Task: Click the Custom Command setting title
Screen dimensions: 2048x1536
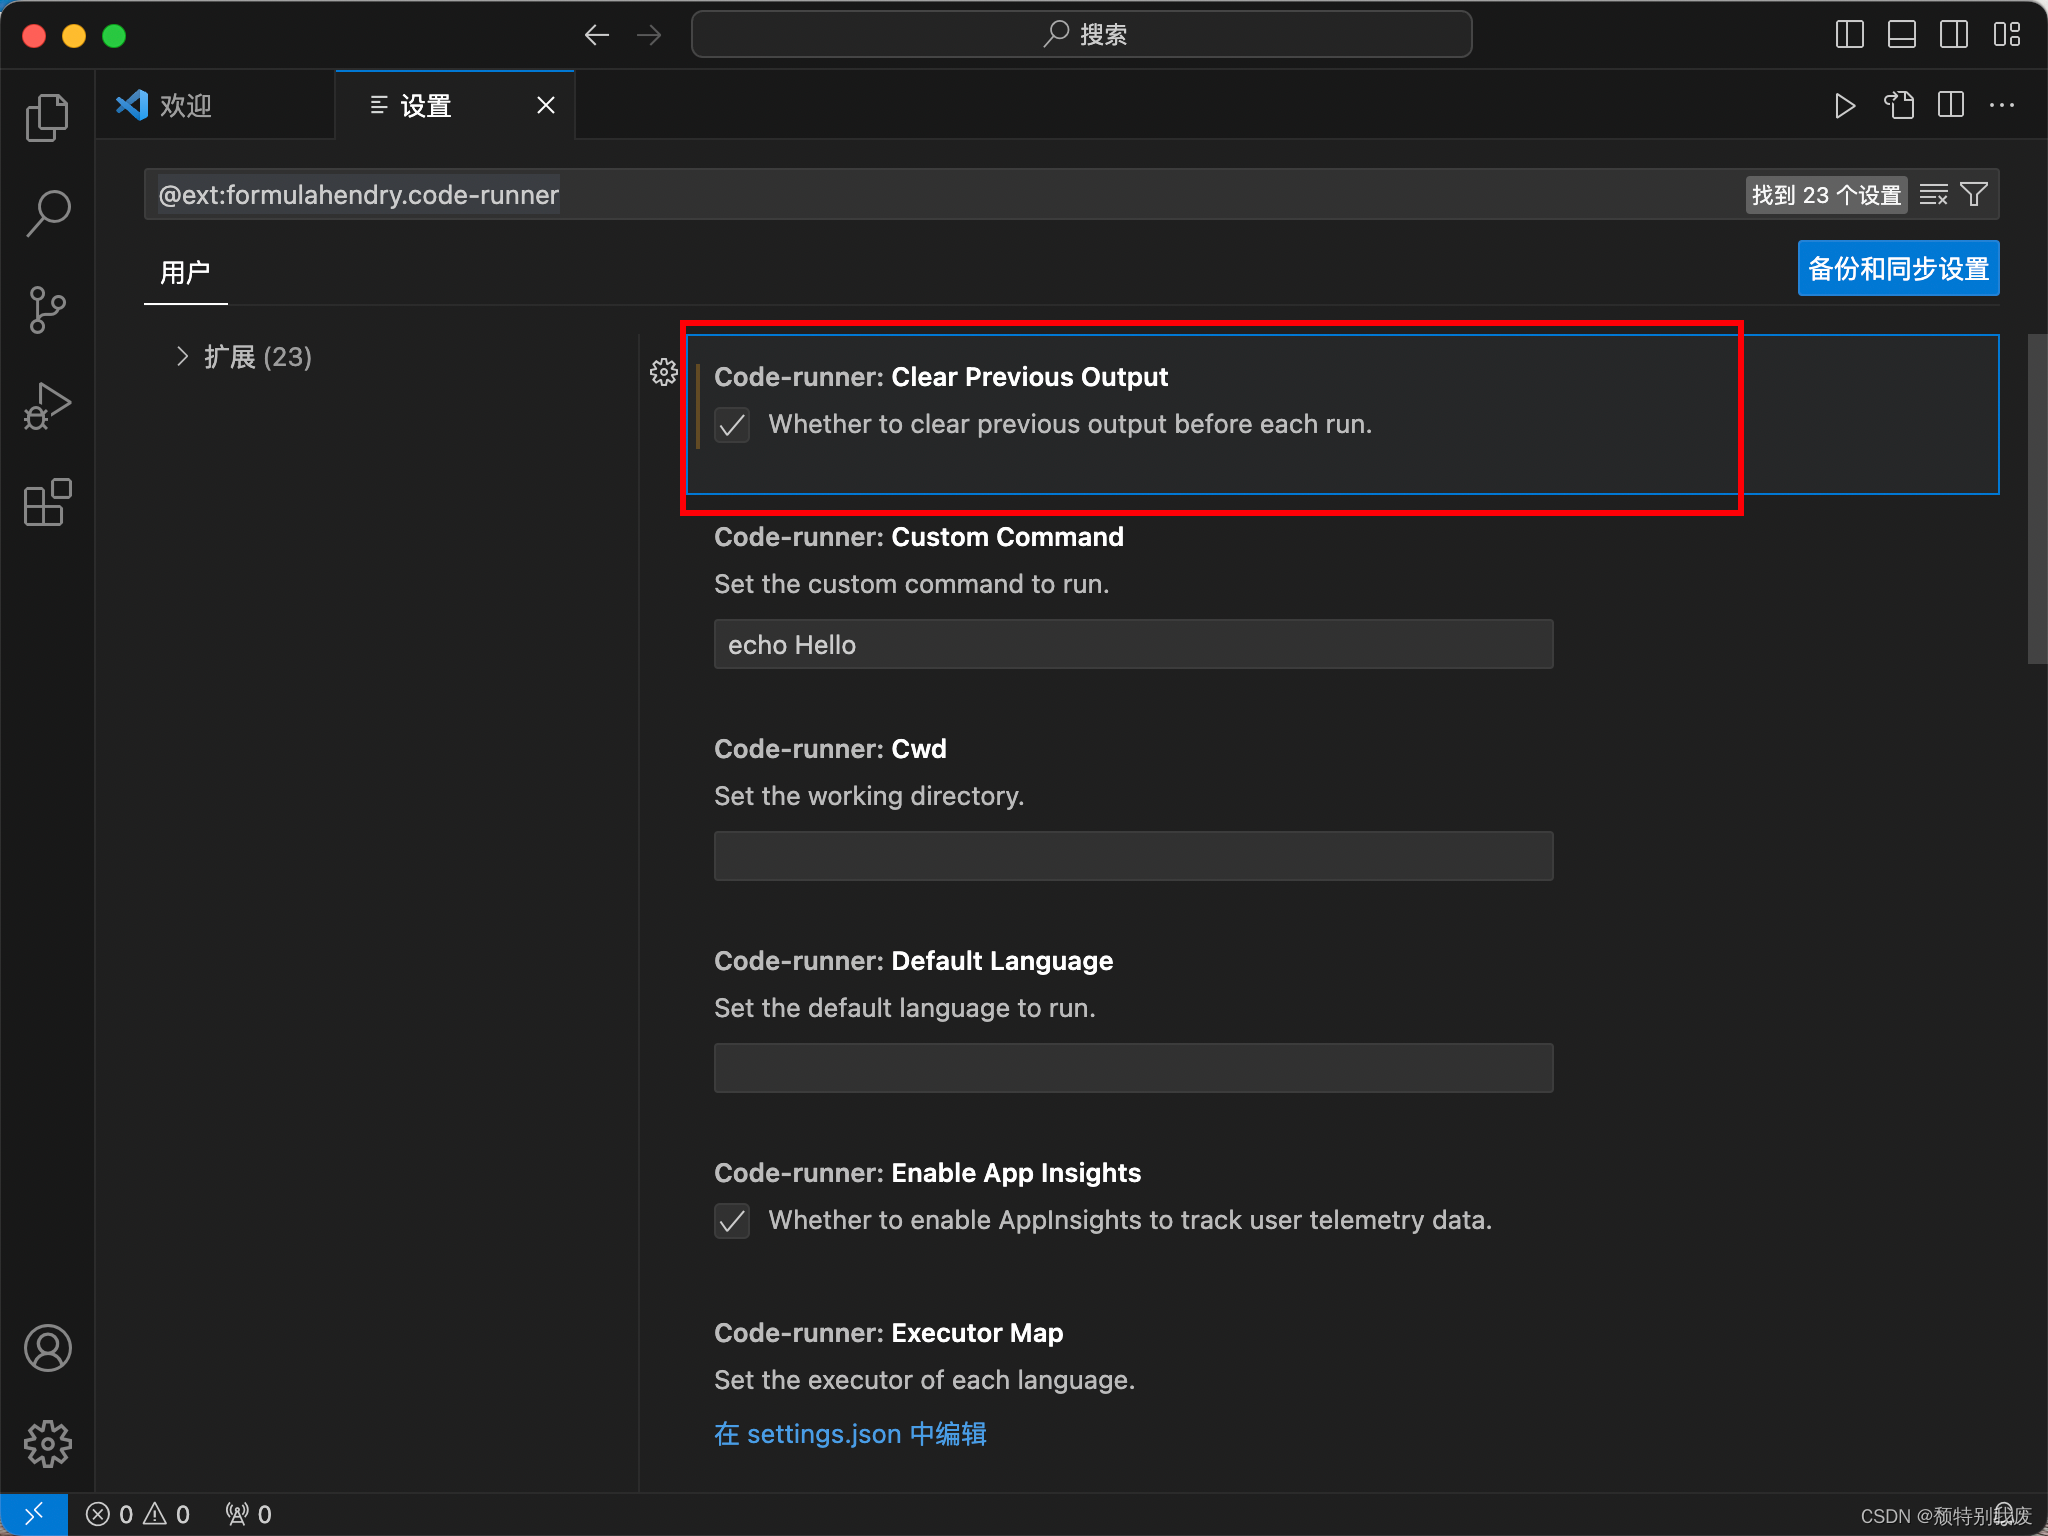Action: click(919, 537)
